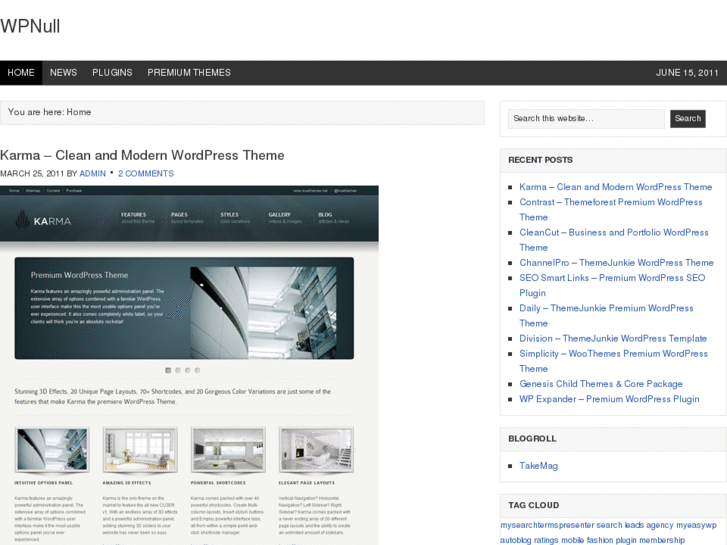Click the 'fashion' tag in tag cloud
The height and width of the screenshot is (545, 727).
pyautogui.click(x=600, y=540)
